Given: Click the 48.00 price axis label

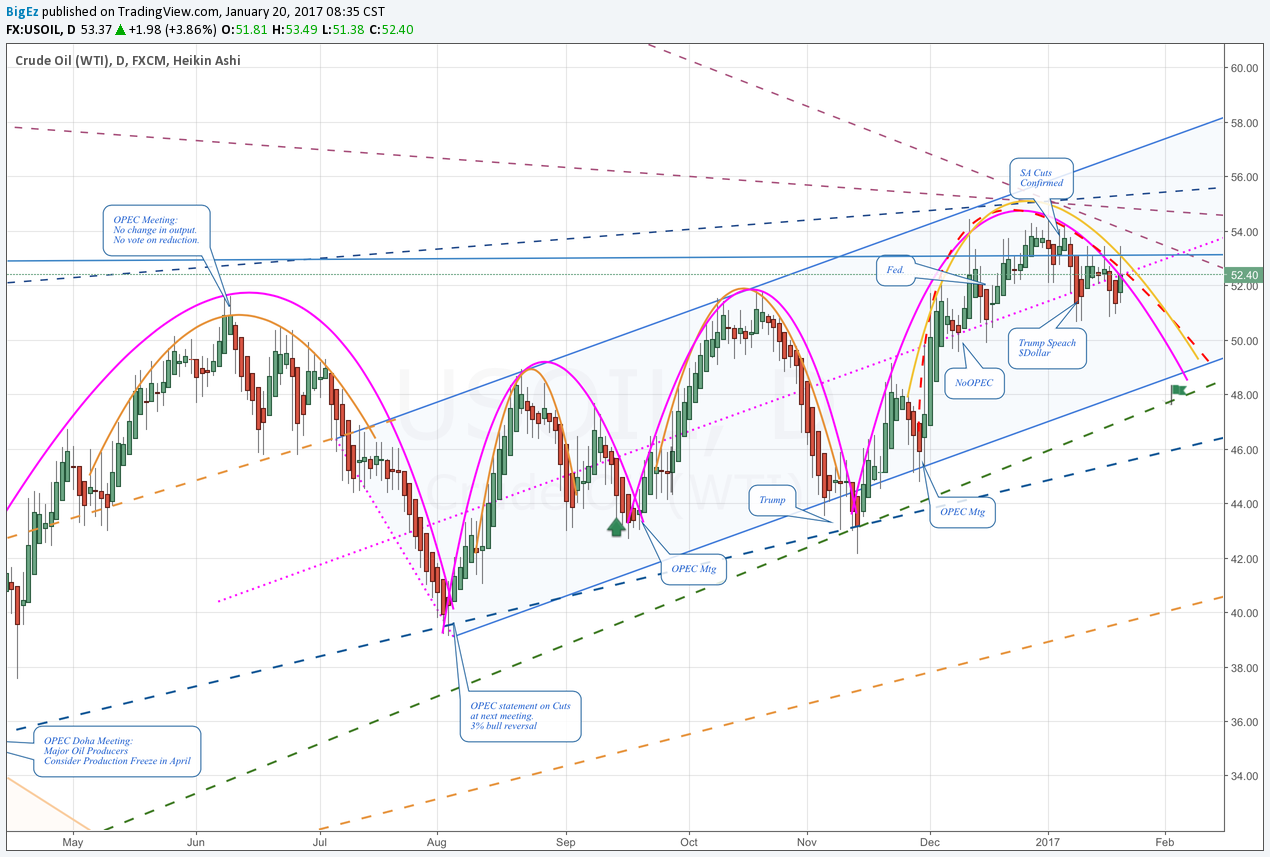Looking at the screenshot, I should point(1244,395).
